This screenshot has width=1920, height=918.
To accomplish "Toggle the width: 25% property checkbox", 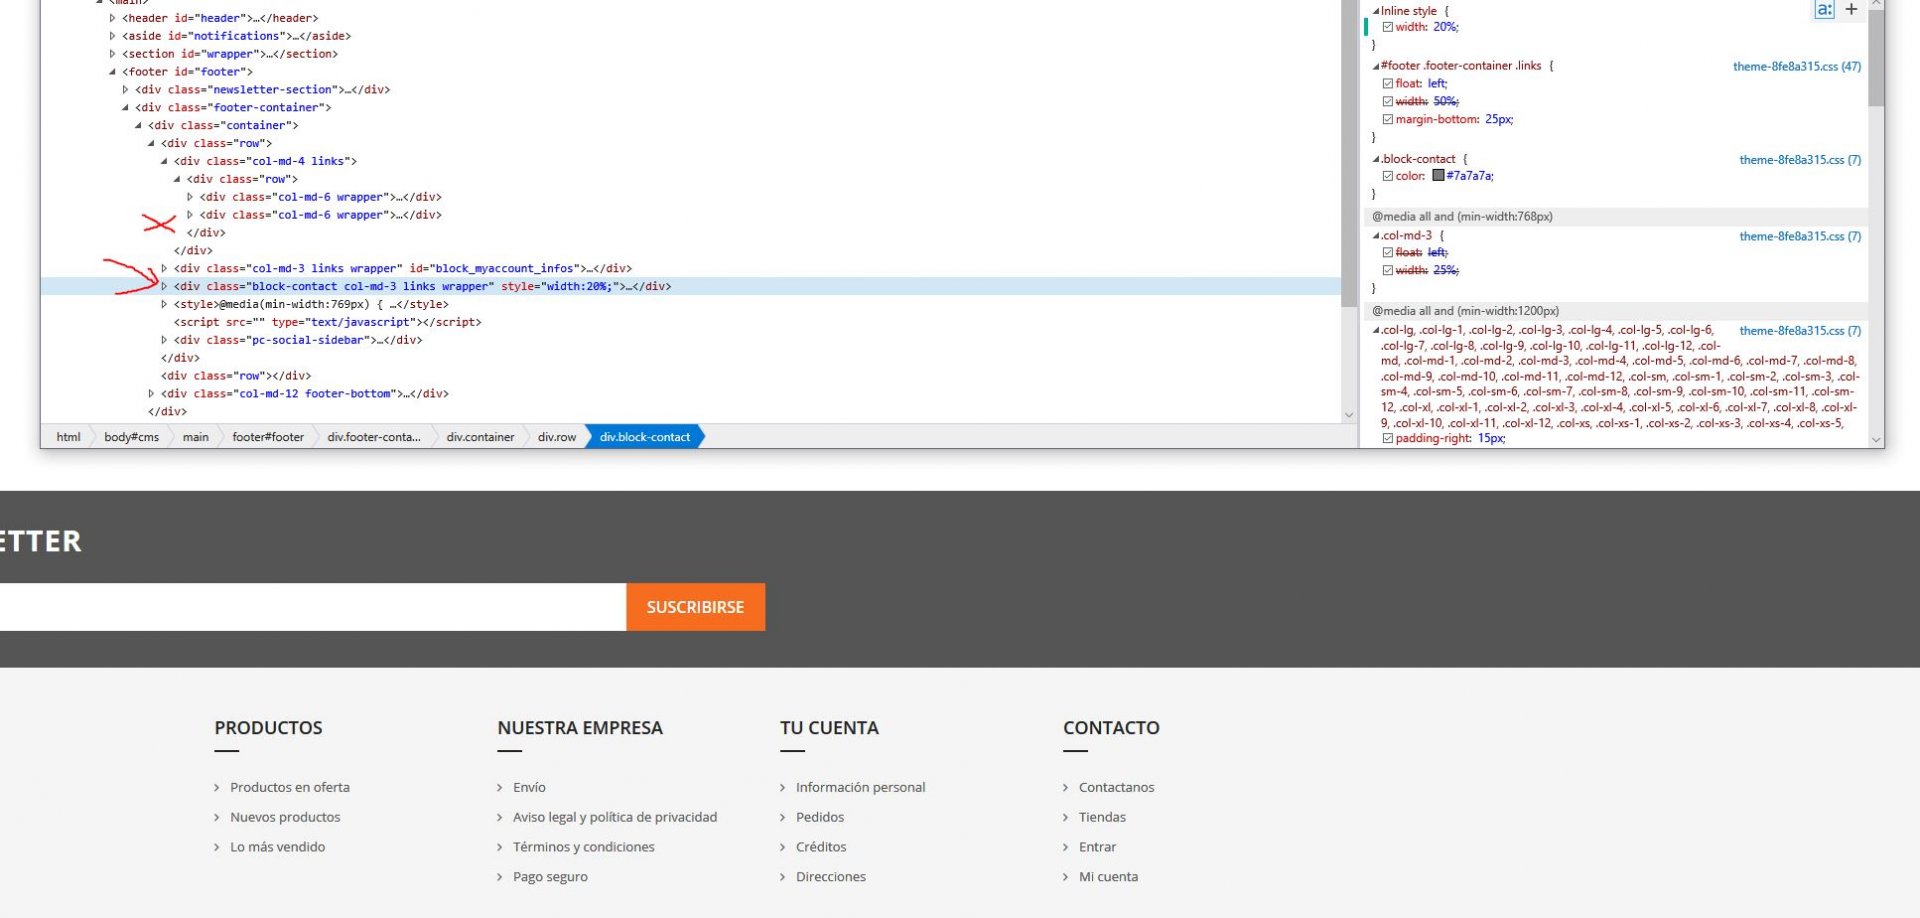I will [1387, 271].
